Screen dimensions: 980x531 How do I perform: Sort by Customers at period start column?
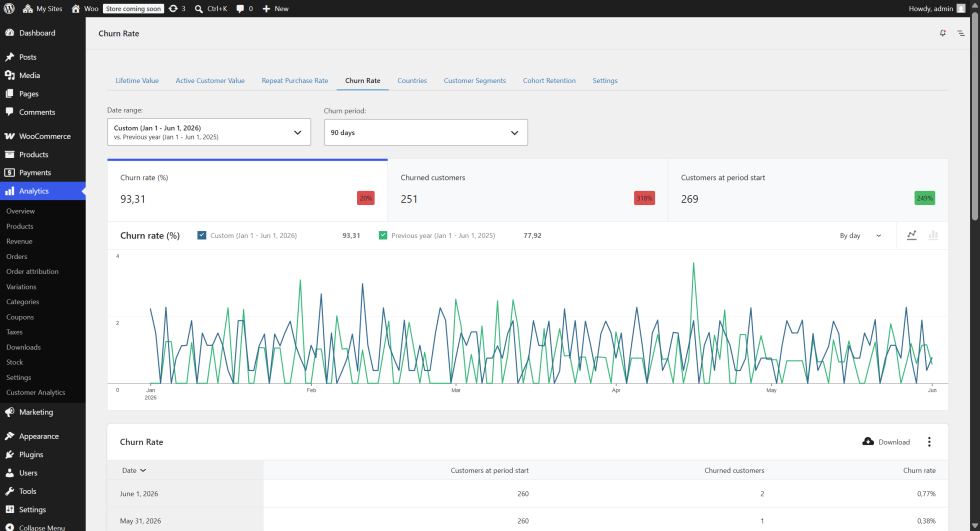point(489,470)
